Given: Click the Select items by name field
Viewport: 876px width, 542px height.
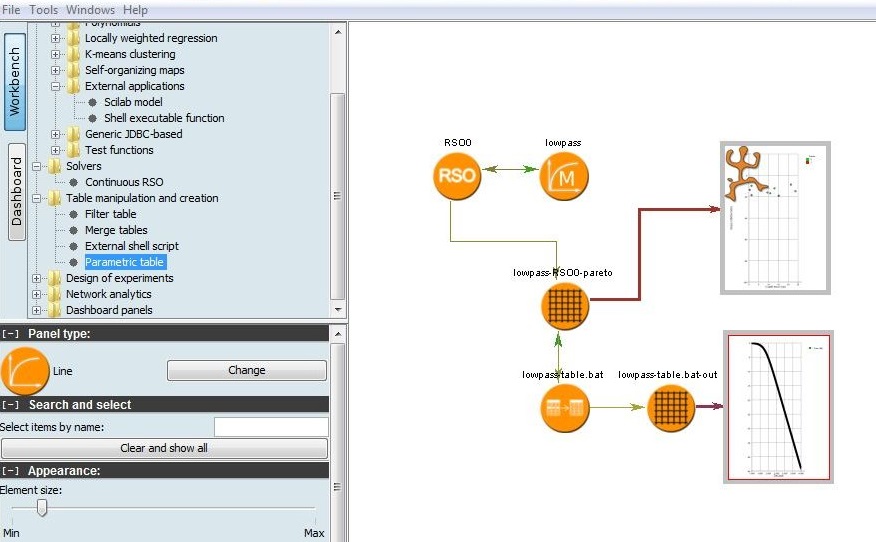Looking at the screenshot, I should coord(271,427).
